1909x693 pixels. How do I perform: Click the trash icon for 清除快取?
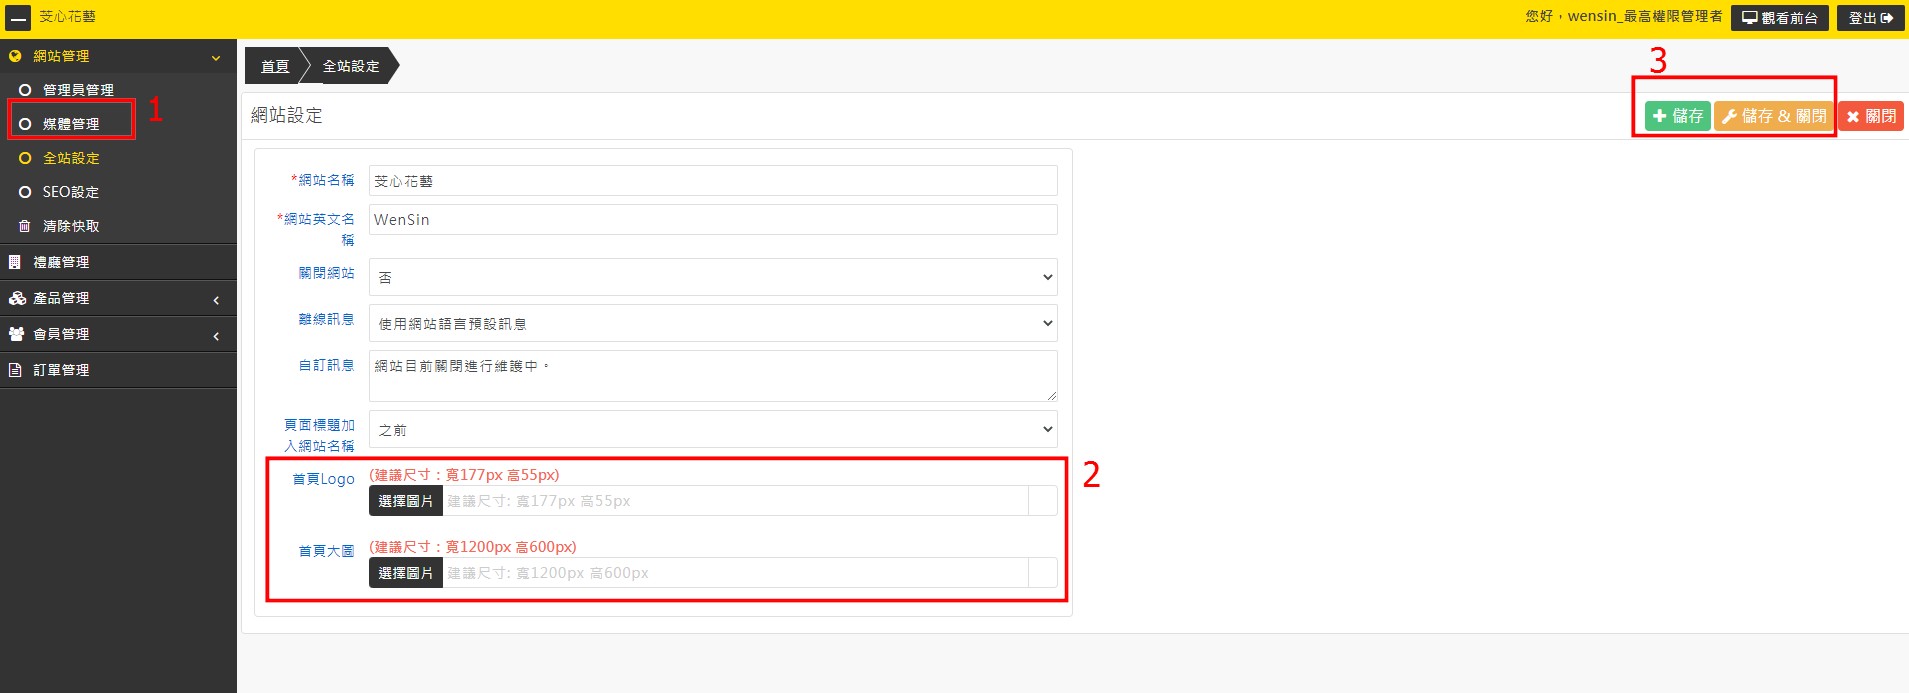(25, 226)
